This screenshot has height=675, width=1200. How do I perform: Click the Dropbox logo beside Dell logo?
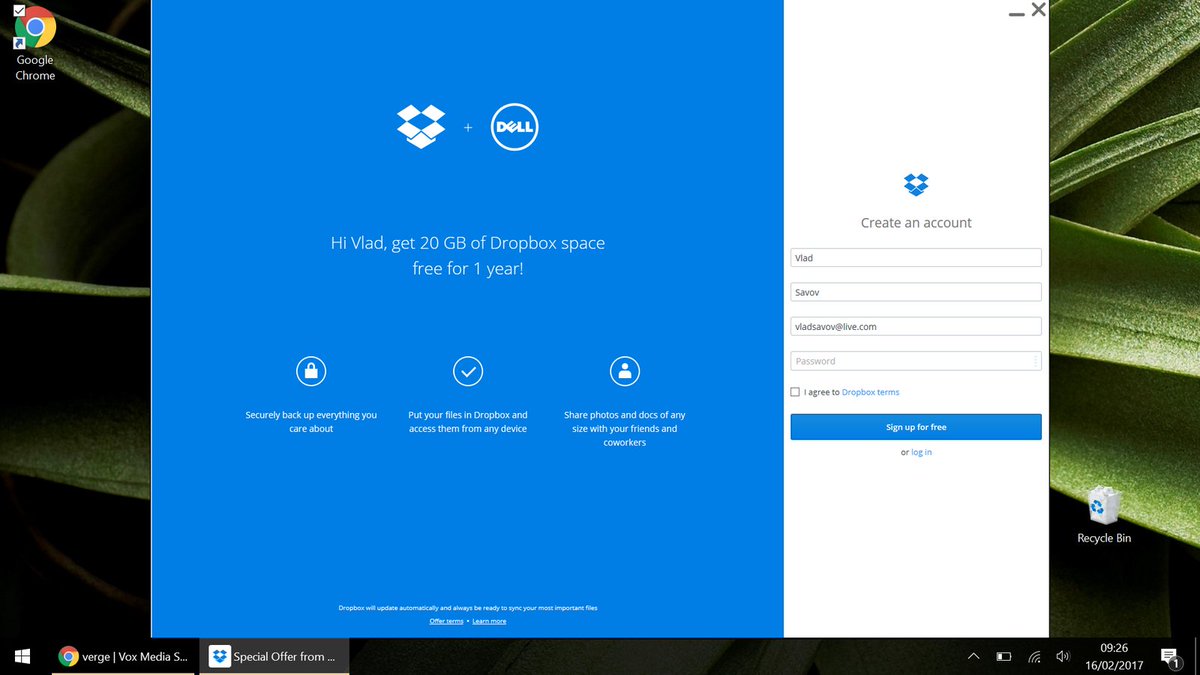point(421,127)
